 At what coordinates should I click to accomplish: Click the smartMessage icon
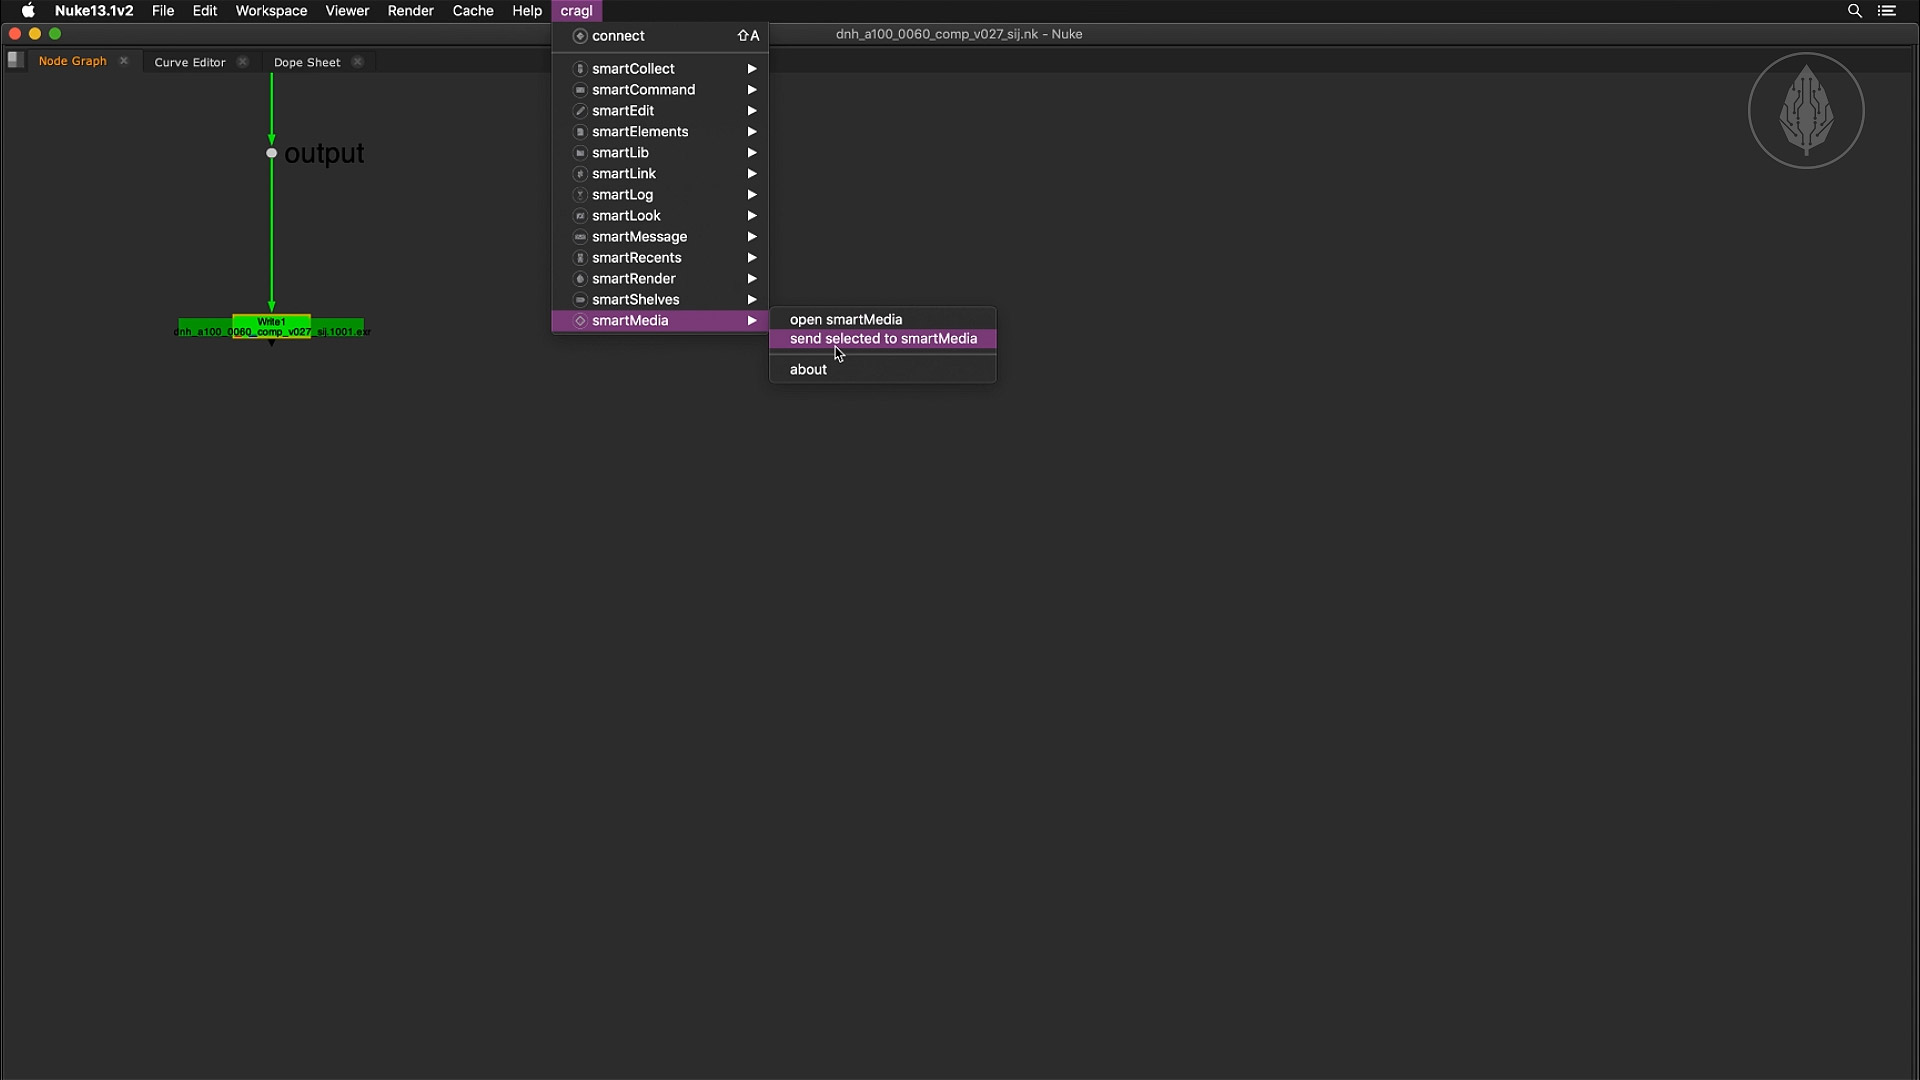[580, 237]
